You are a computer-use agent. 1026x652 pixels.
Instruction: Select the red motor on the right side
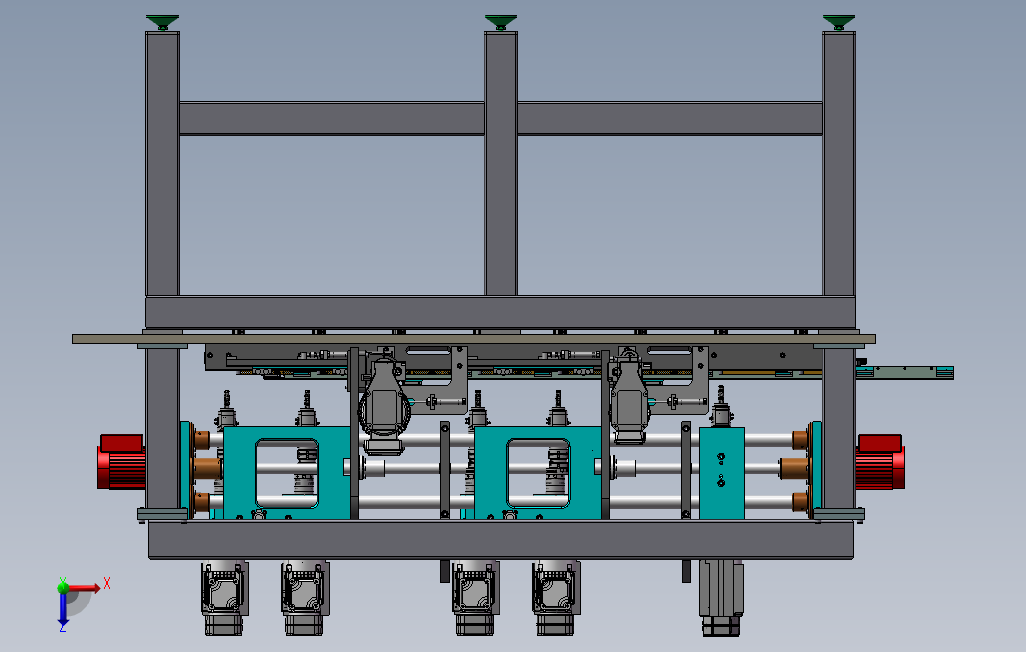coord(880,462)
